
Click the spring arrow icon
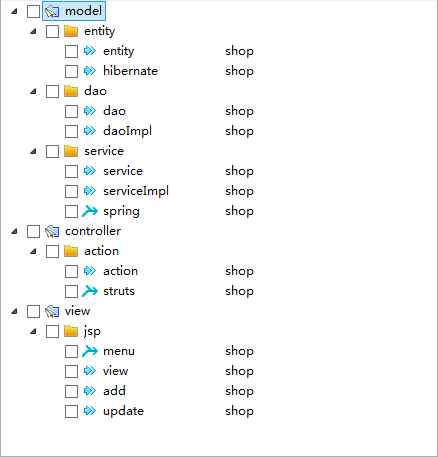90,211
